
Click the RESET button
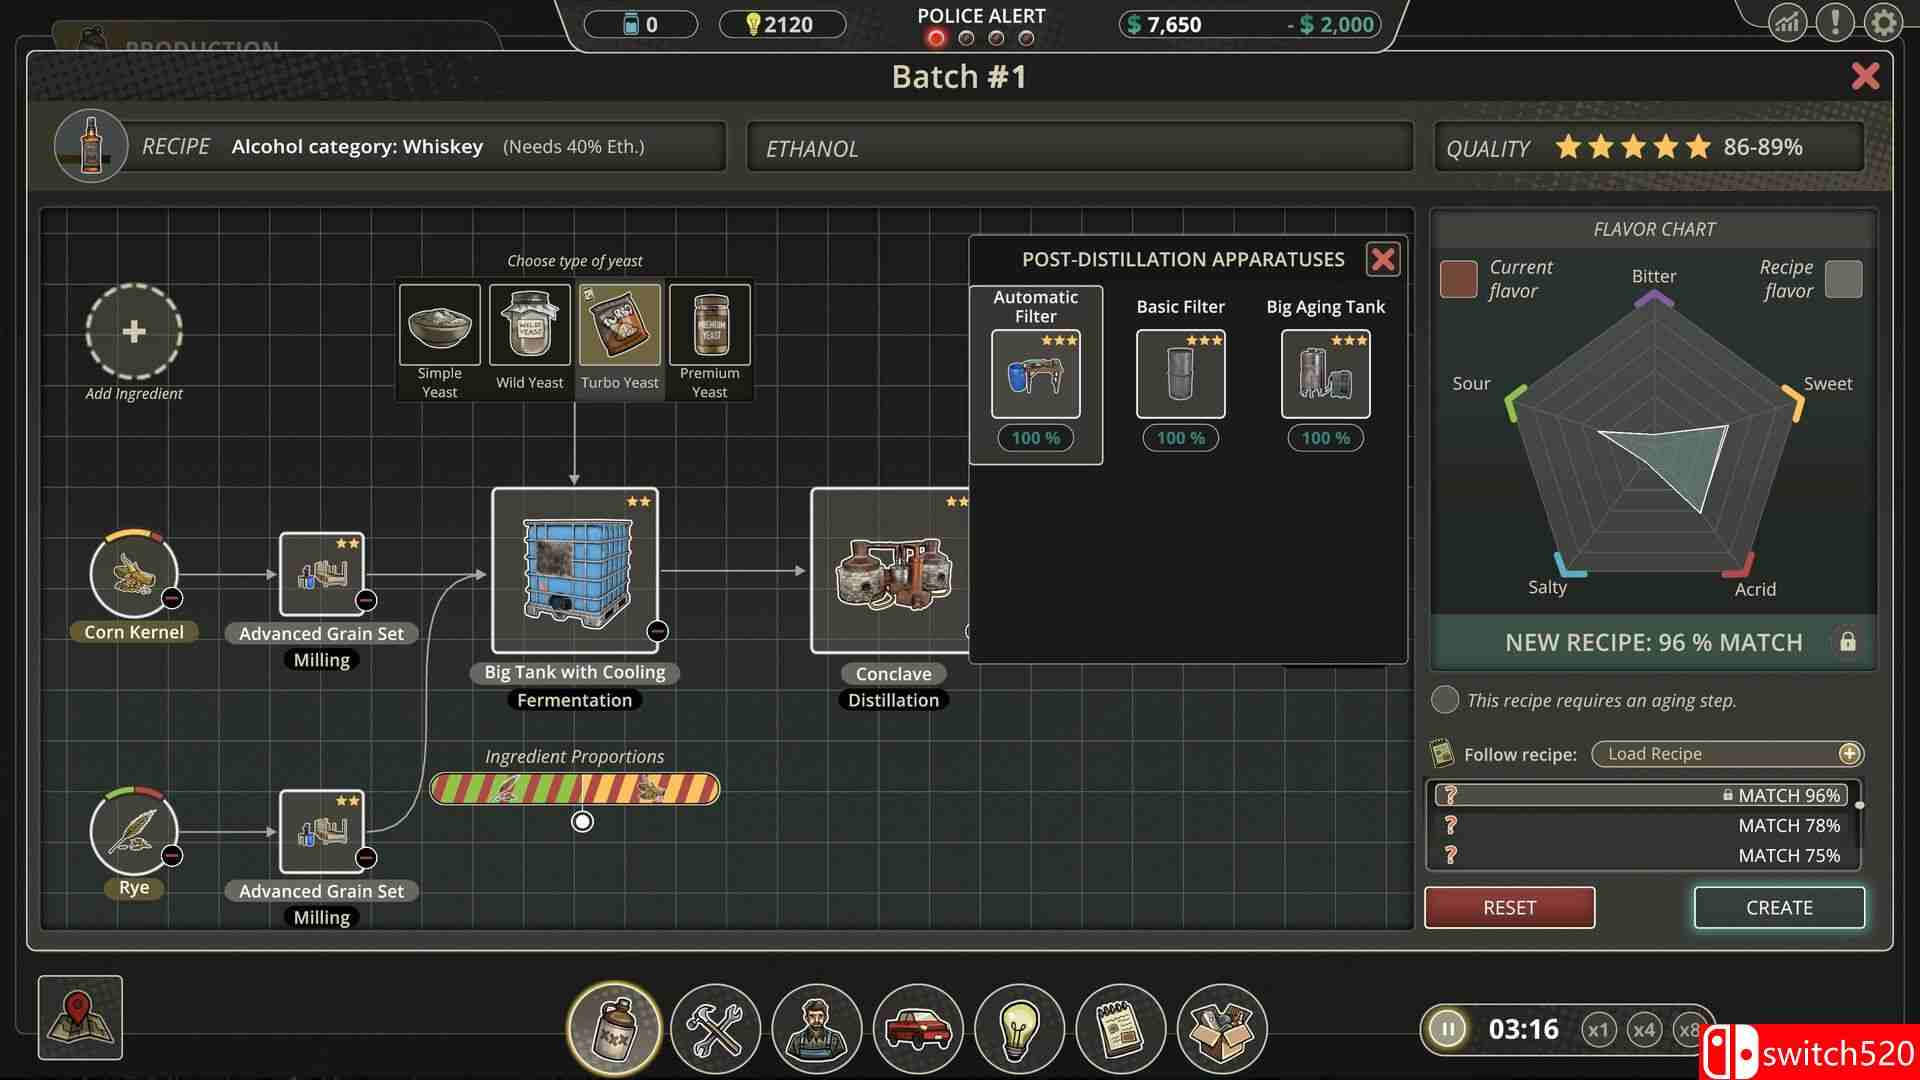pos(1510,907)
